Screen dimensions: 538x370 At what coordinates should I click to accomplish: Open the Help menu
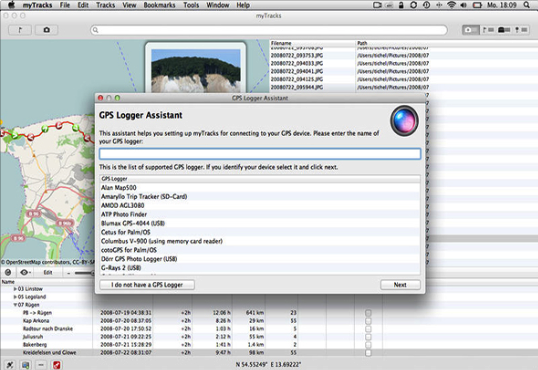coord(243,5)
